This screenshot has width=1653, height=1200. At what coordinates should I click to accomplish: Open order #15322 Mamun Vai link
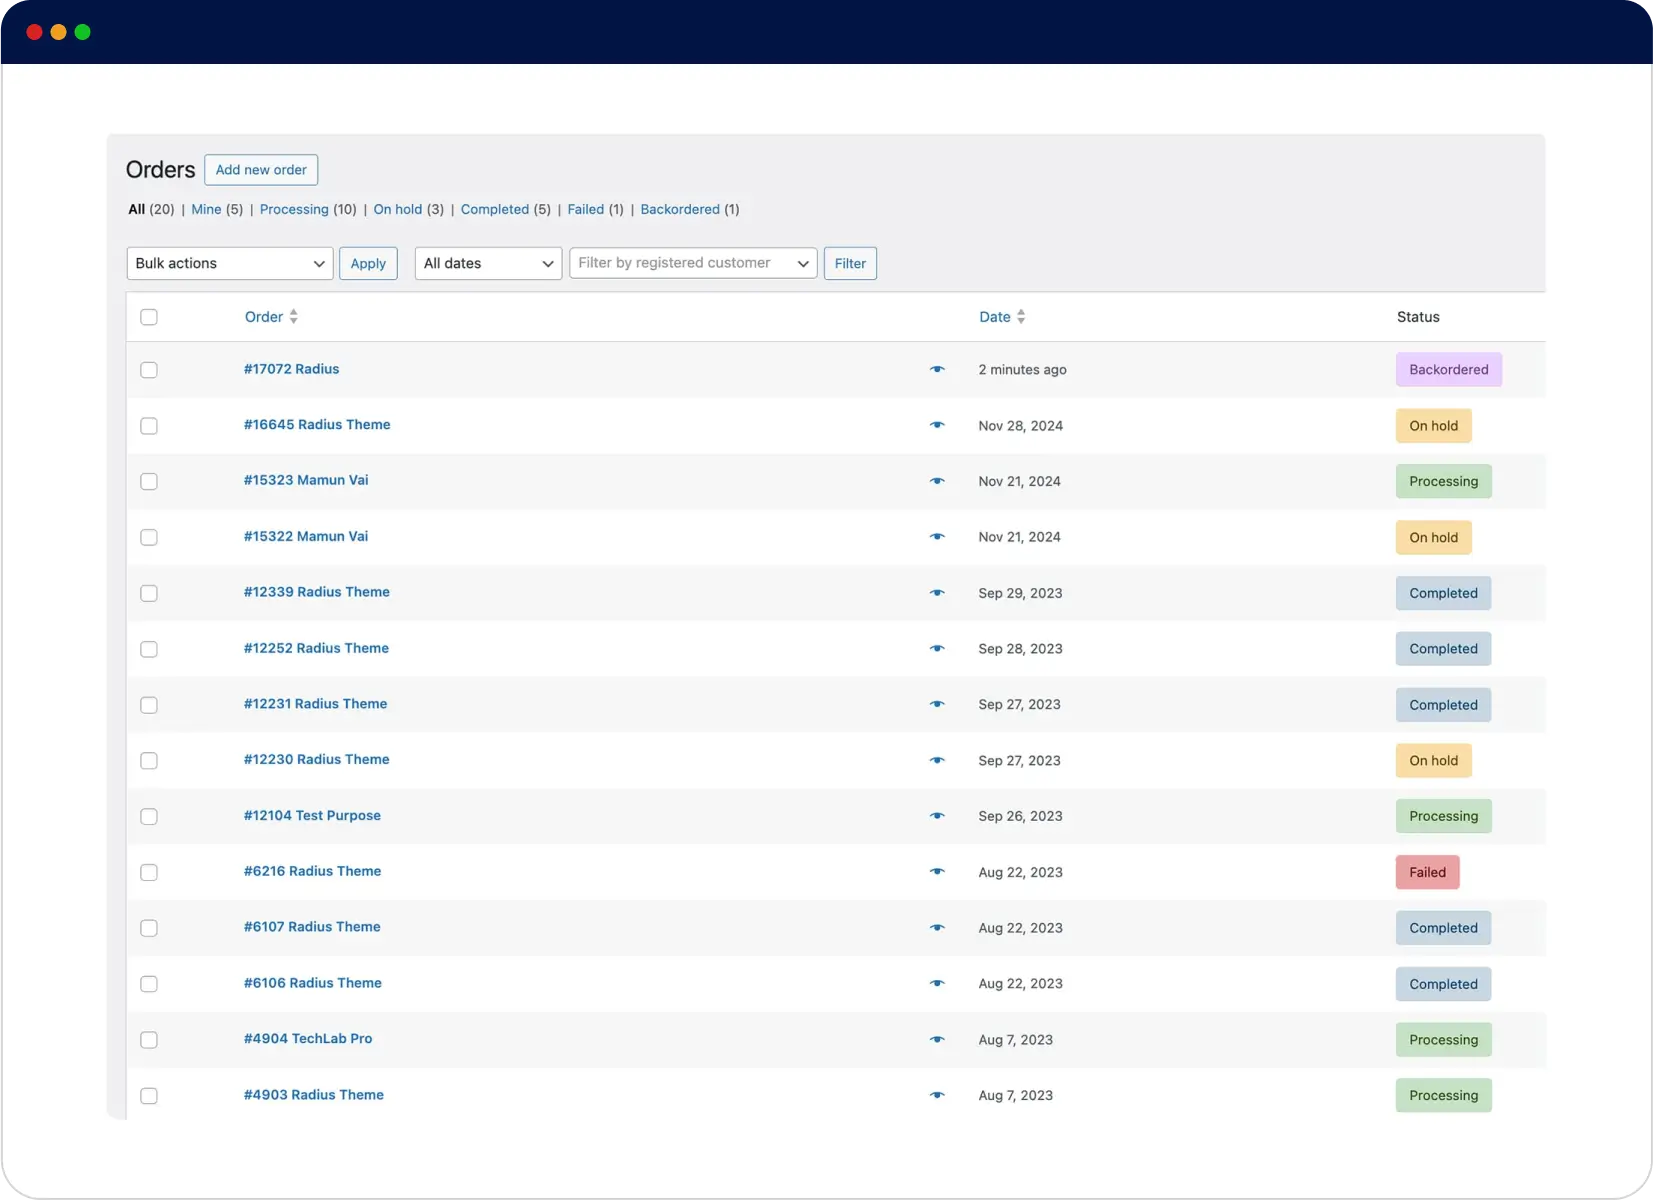click(x=306, y=537)
